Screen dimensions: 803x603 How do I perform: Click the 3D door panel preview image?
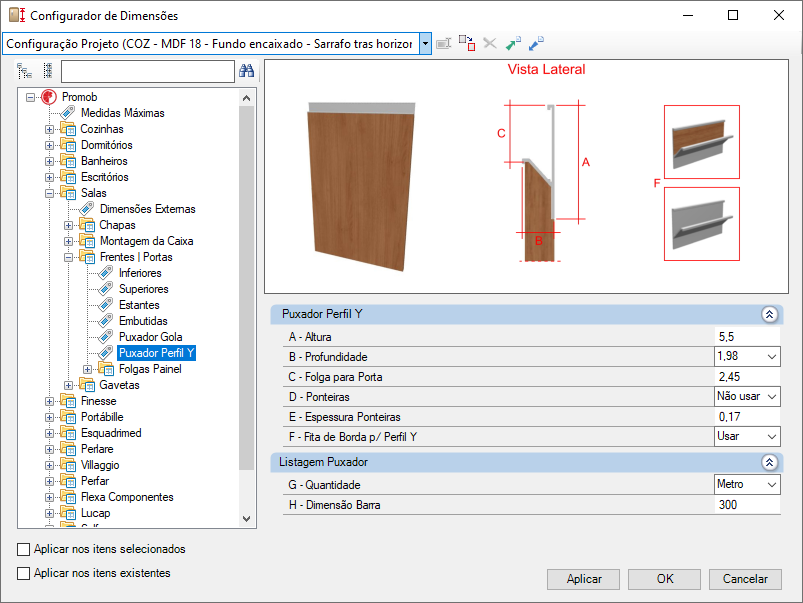pyautogui.click(x=361, y=186)
